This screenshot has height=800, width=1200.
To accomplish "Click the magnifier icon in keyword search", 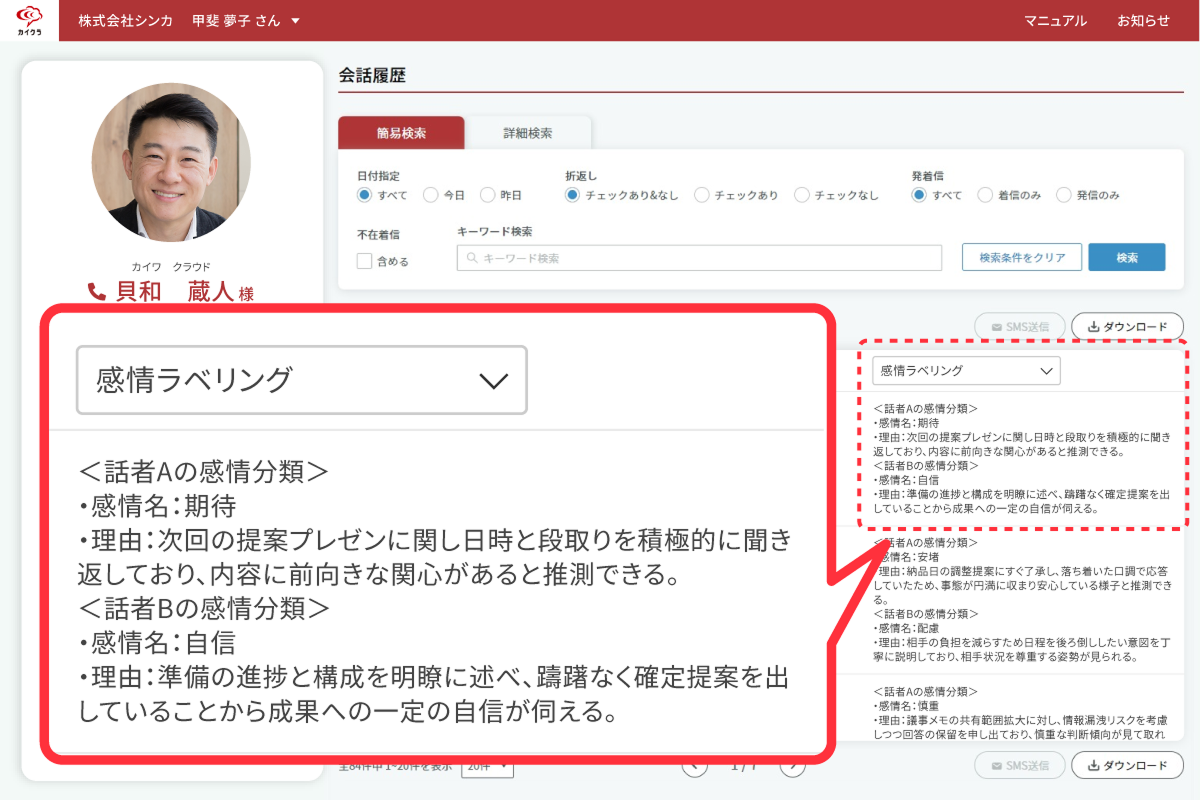I will pos(472,258).
